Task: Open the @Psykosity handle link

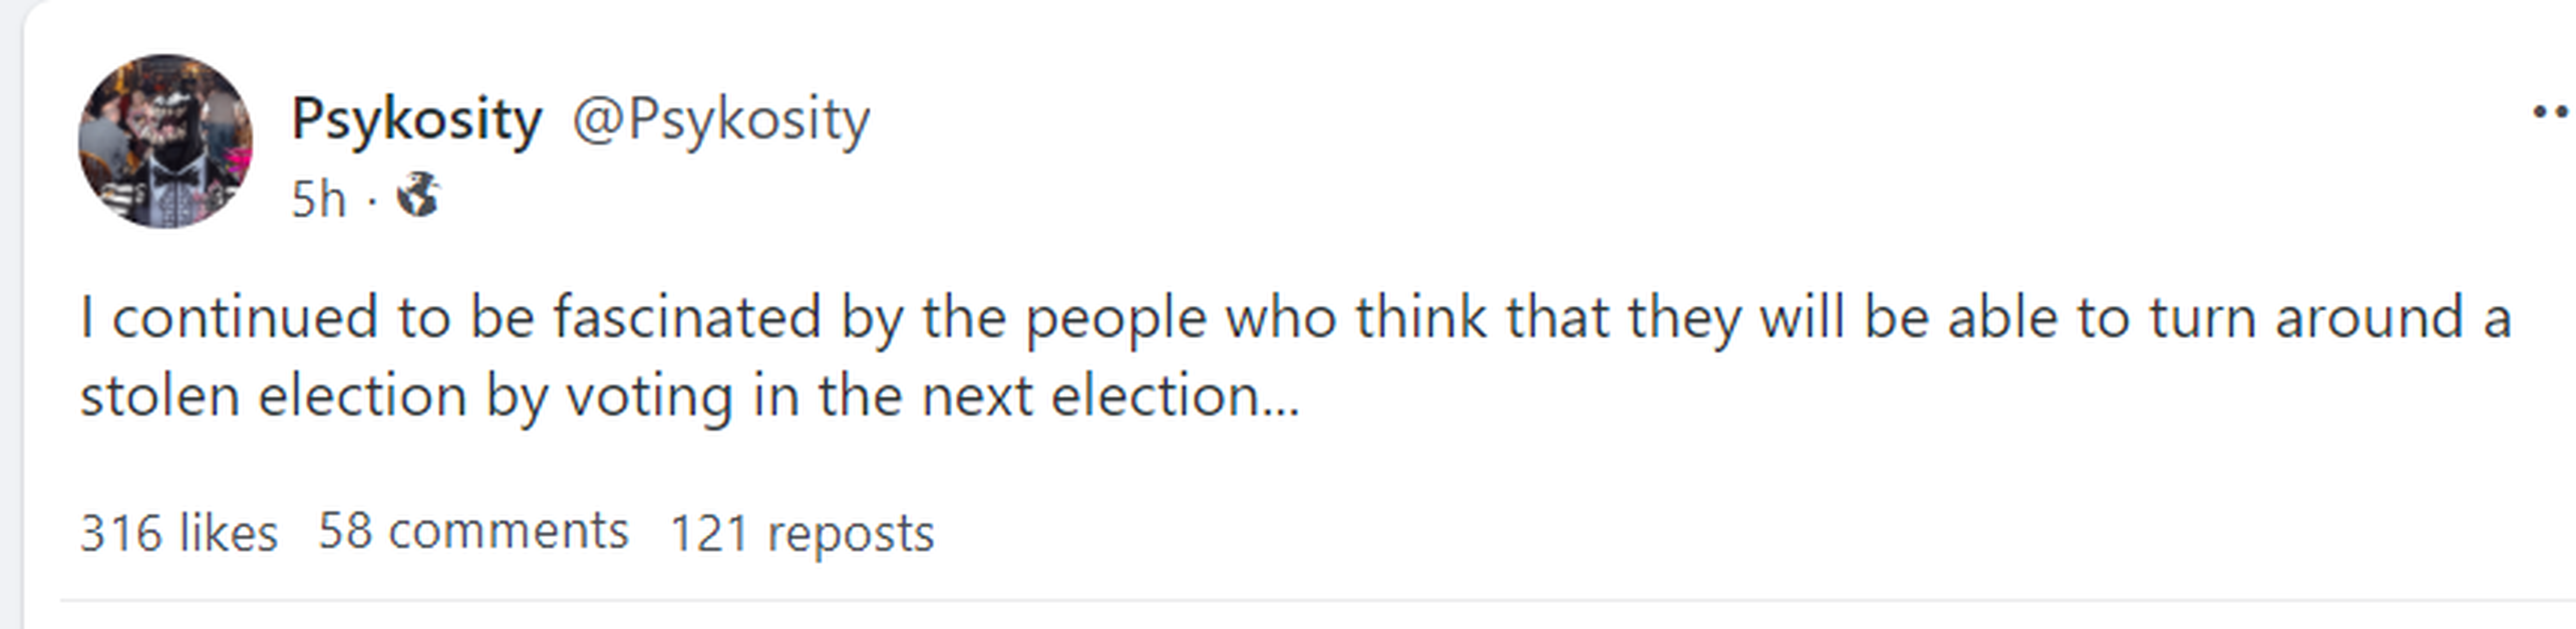Action: [x=720, y=120]
